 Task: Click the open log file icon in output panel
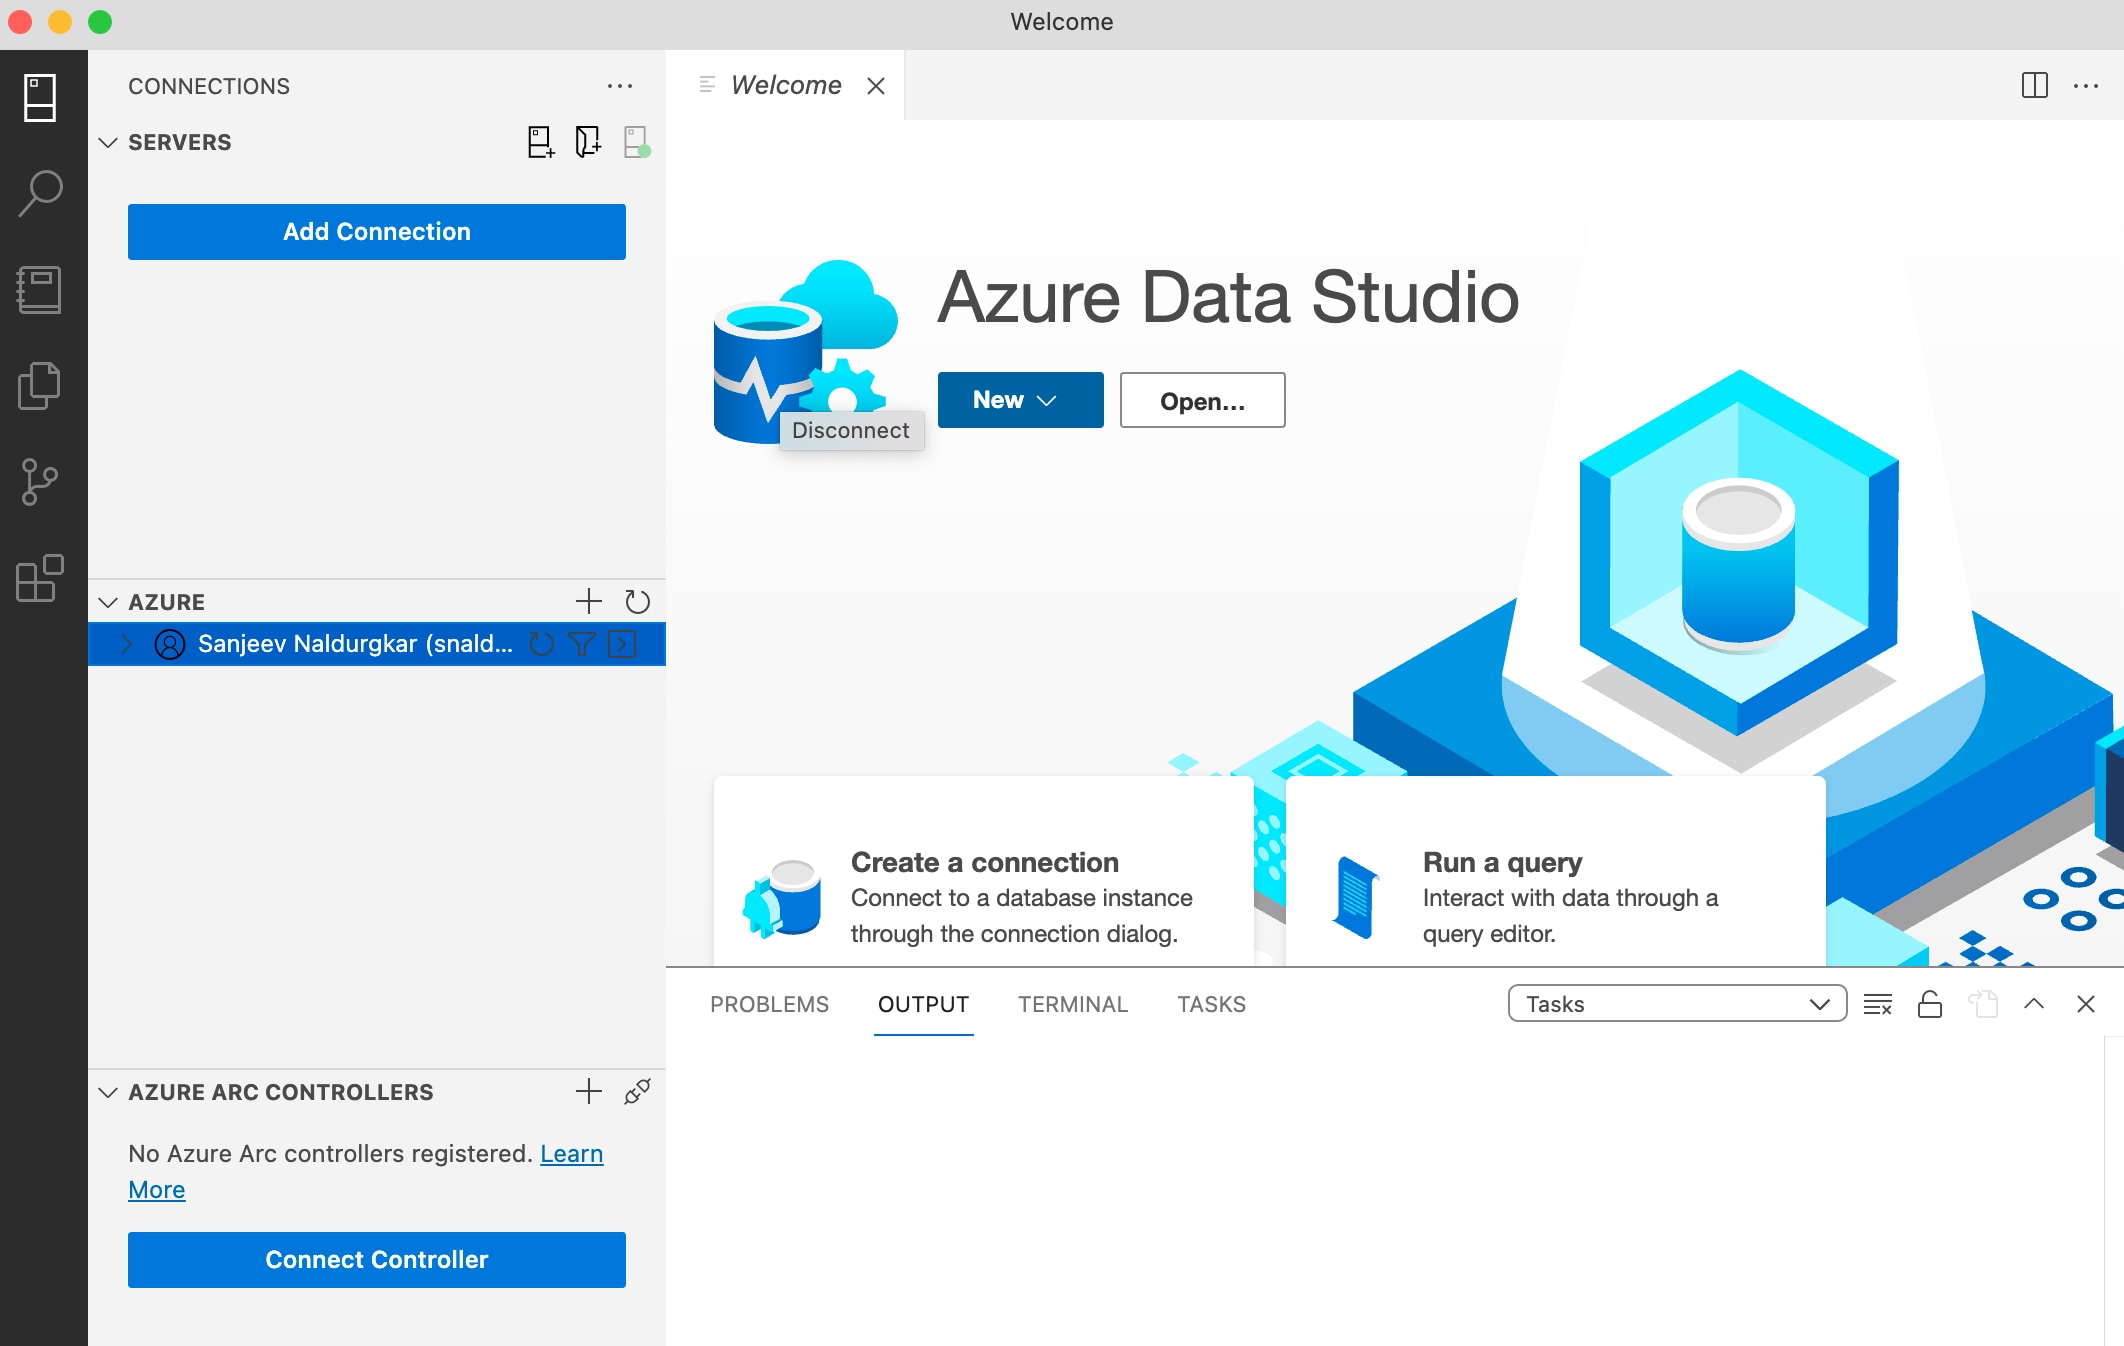[1982, 1004]
